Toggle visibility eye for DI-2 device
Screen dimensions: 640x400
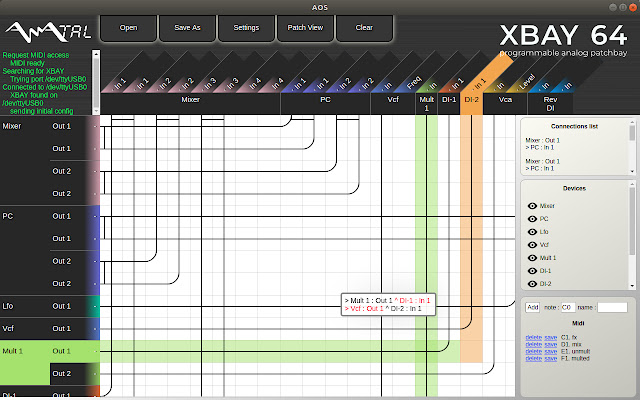click(532, 284)
